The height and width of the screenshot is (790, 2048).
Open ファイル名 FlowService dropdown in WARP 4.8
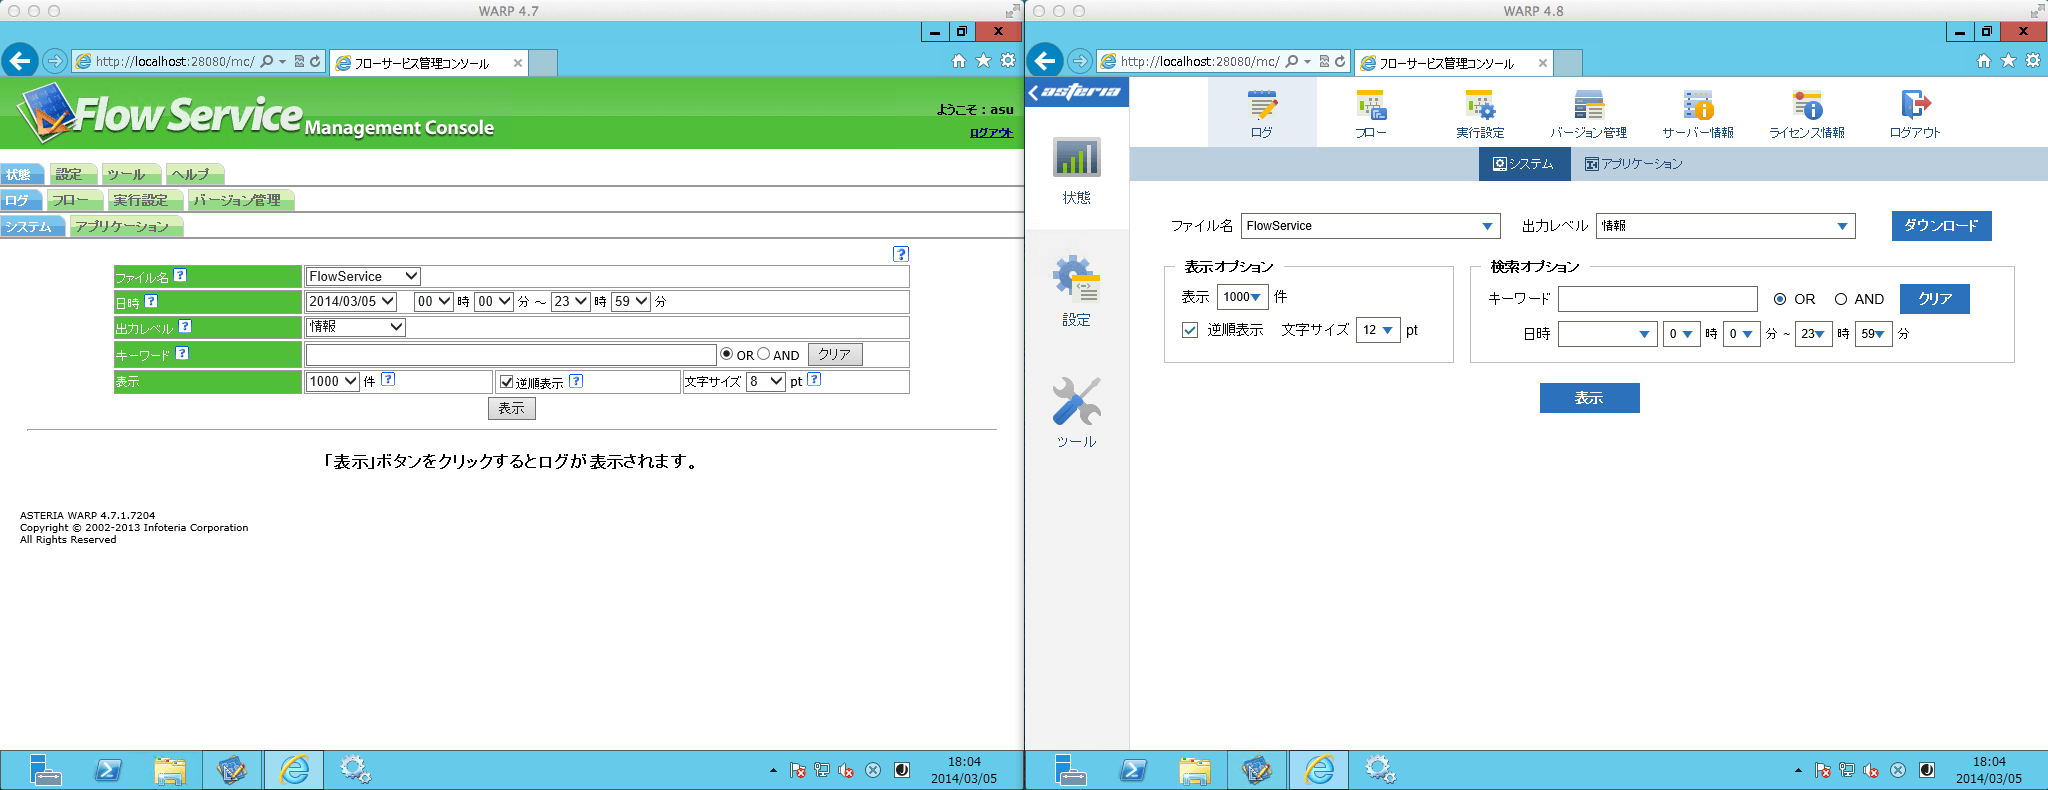(x=1371, y=226)
